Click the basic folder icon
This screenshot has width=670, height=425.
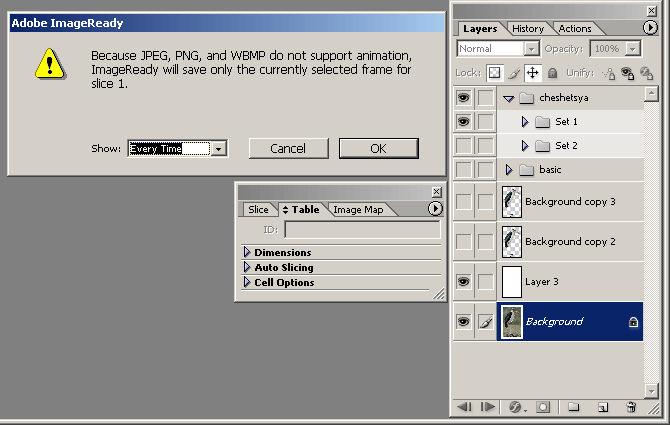click(x=526, y=170)
